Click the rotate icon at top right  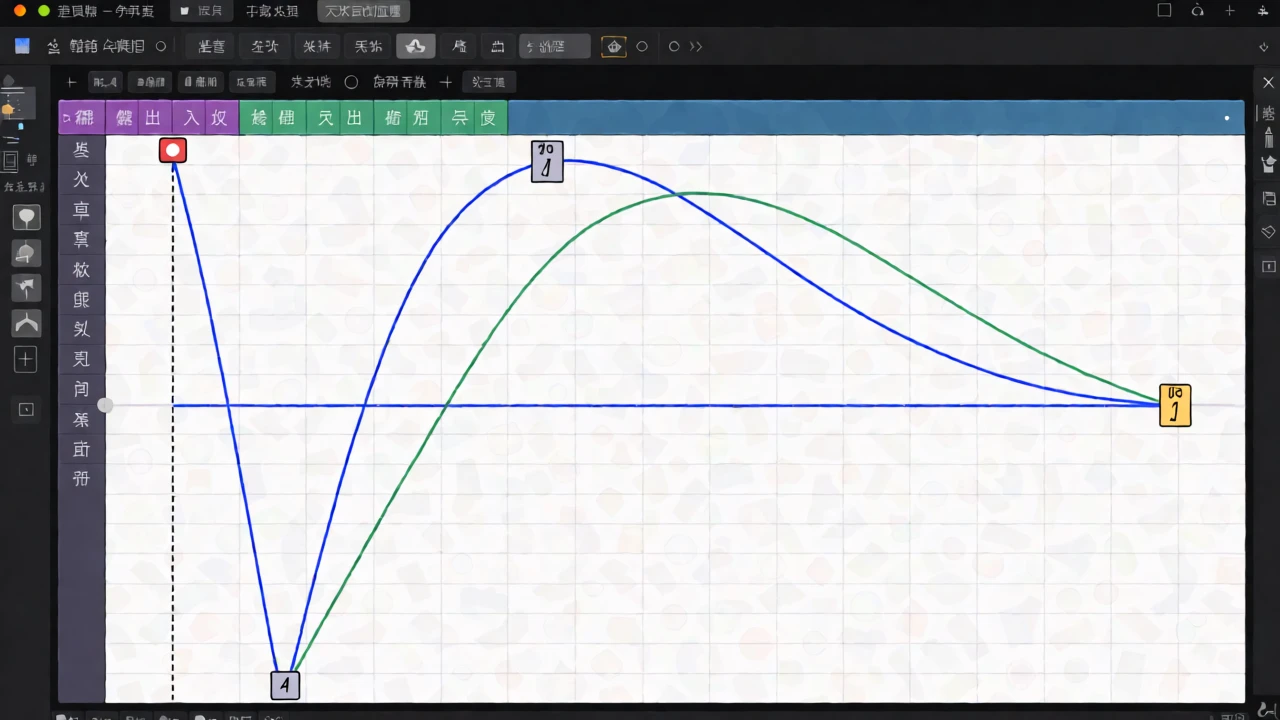coord(1198,10)
